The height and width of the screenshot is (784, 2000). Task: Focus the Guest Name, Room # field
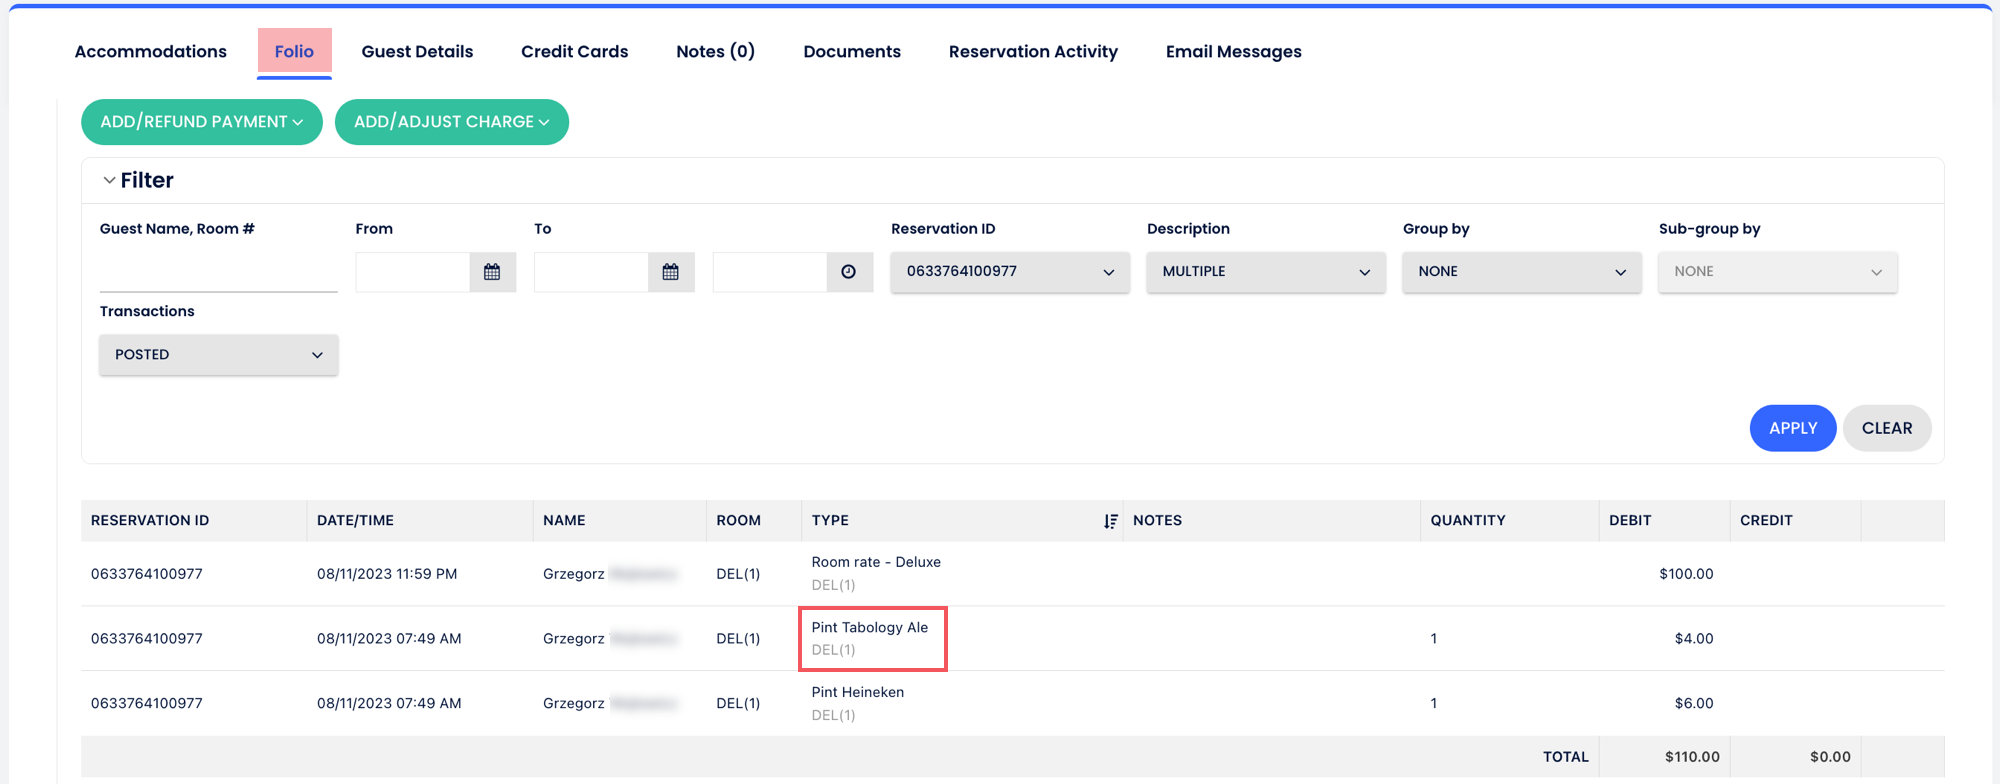[x=218, y=273]
